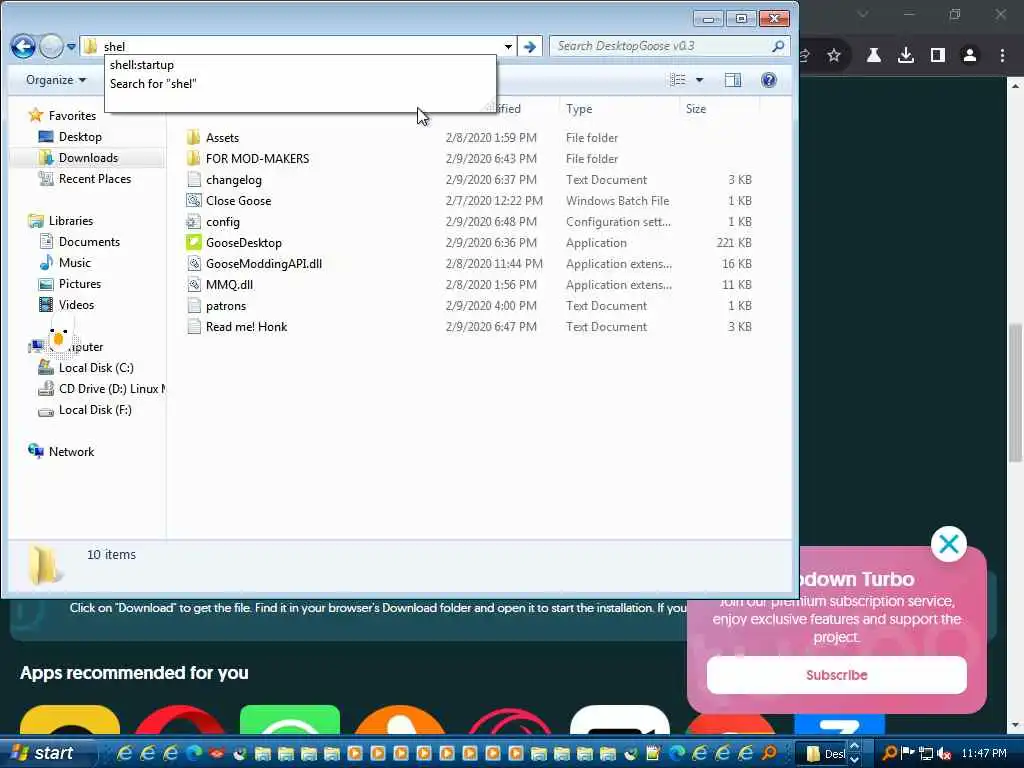Open Chrome three-dot menu
This screenshot has height=768, width=1024.
click(1002, 56)
